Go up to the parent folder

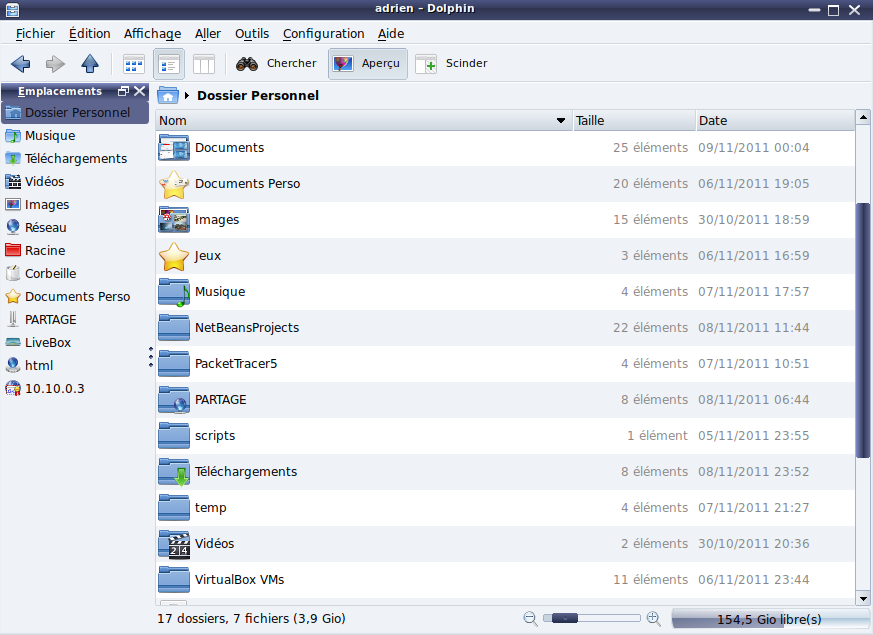click(x=90, y=64)
